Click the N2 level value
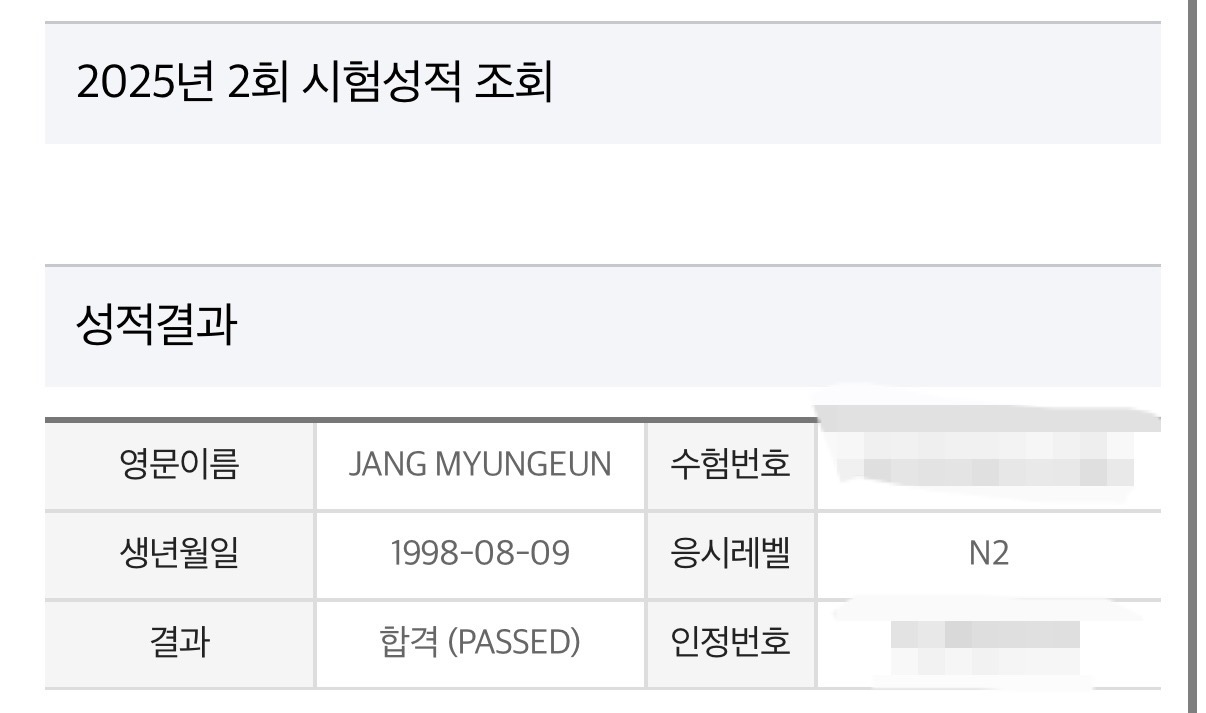This screenshot has width=1206, height=713. click(988, 554)
